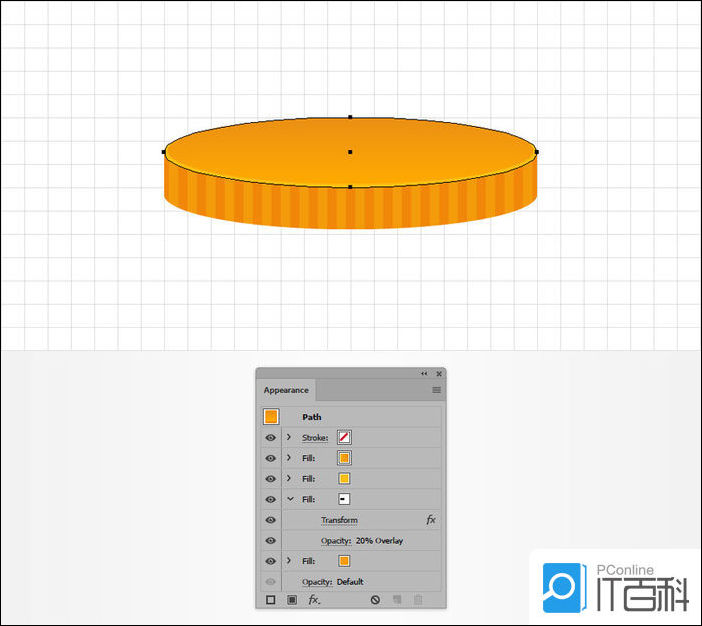Viewport: 702px width, 626px height.
Task: Open the Stroke none swatch
Action: (344, 437)
